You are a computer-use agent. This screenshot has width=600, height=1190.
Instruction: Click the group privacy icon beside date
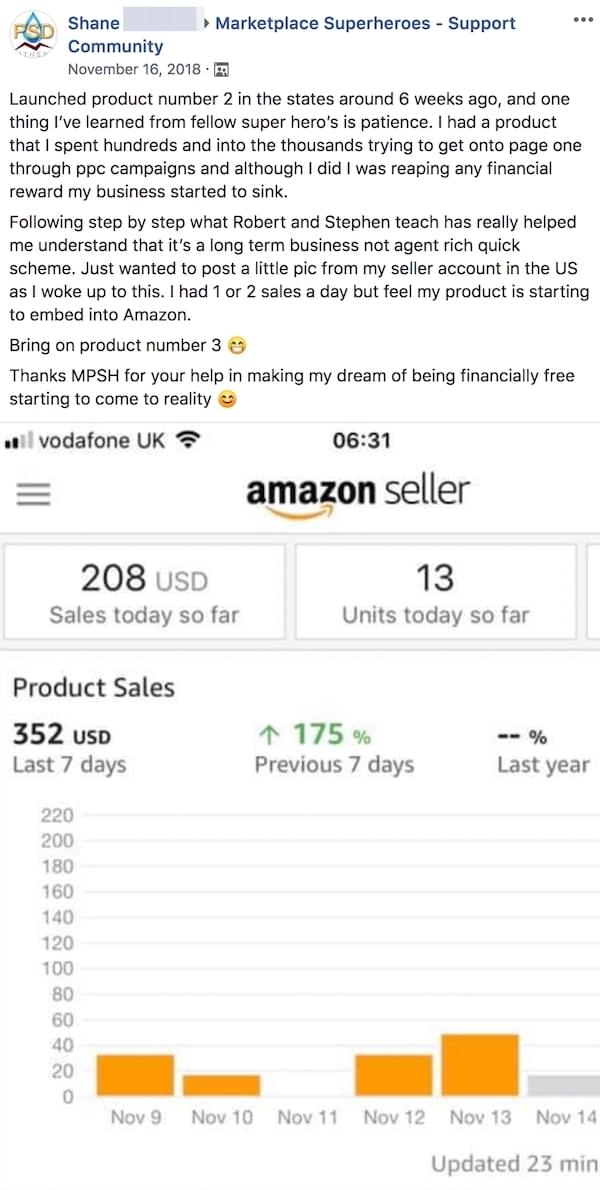tap(222, 70)
